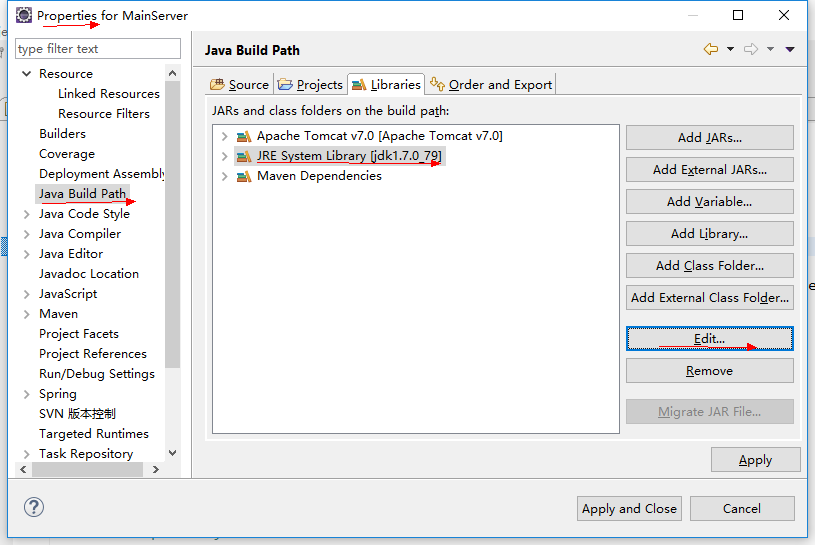Click the horizontal scroll left arrow

point(23,470)
